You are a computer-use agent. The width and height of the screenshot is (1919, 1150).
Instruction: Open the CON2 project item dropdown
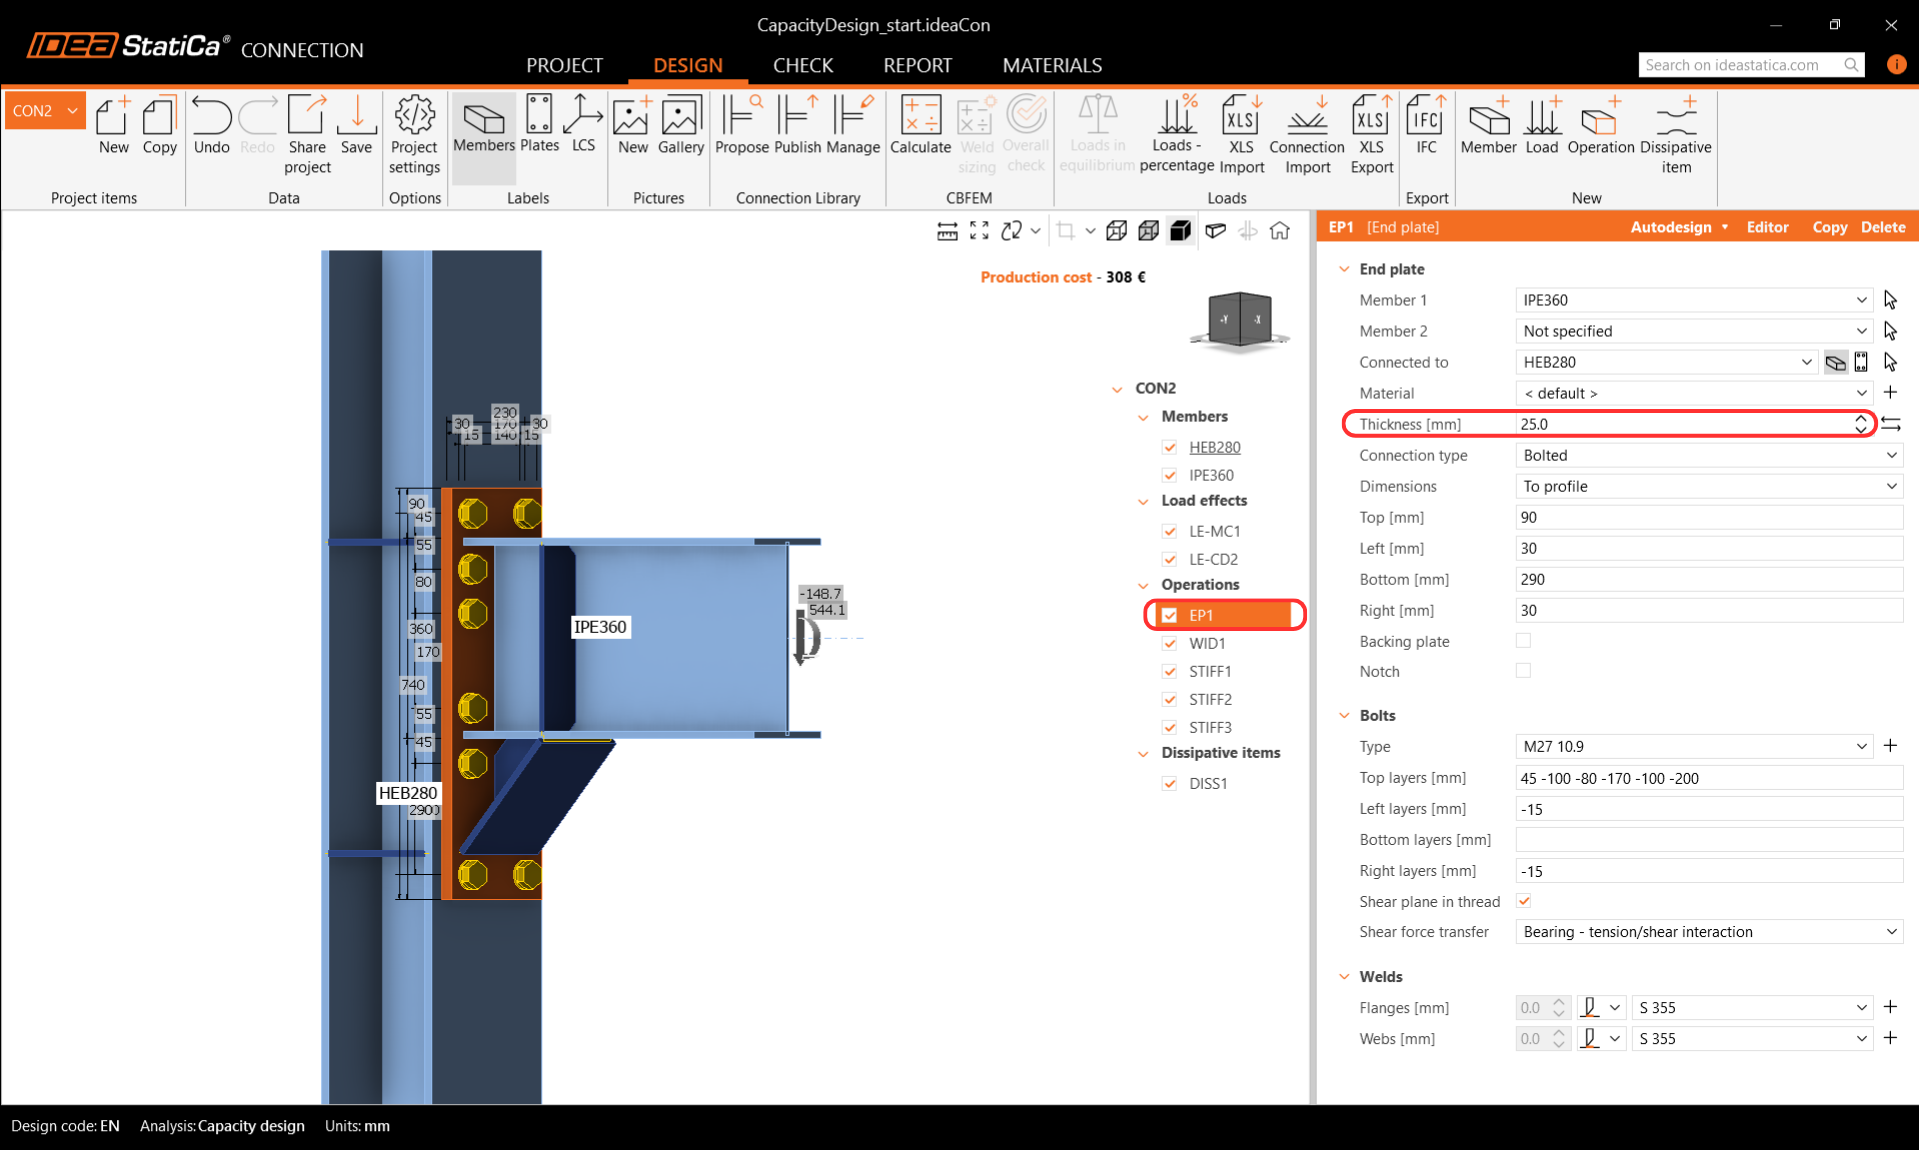tap(45, 111)
